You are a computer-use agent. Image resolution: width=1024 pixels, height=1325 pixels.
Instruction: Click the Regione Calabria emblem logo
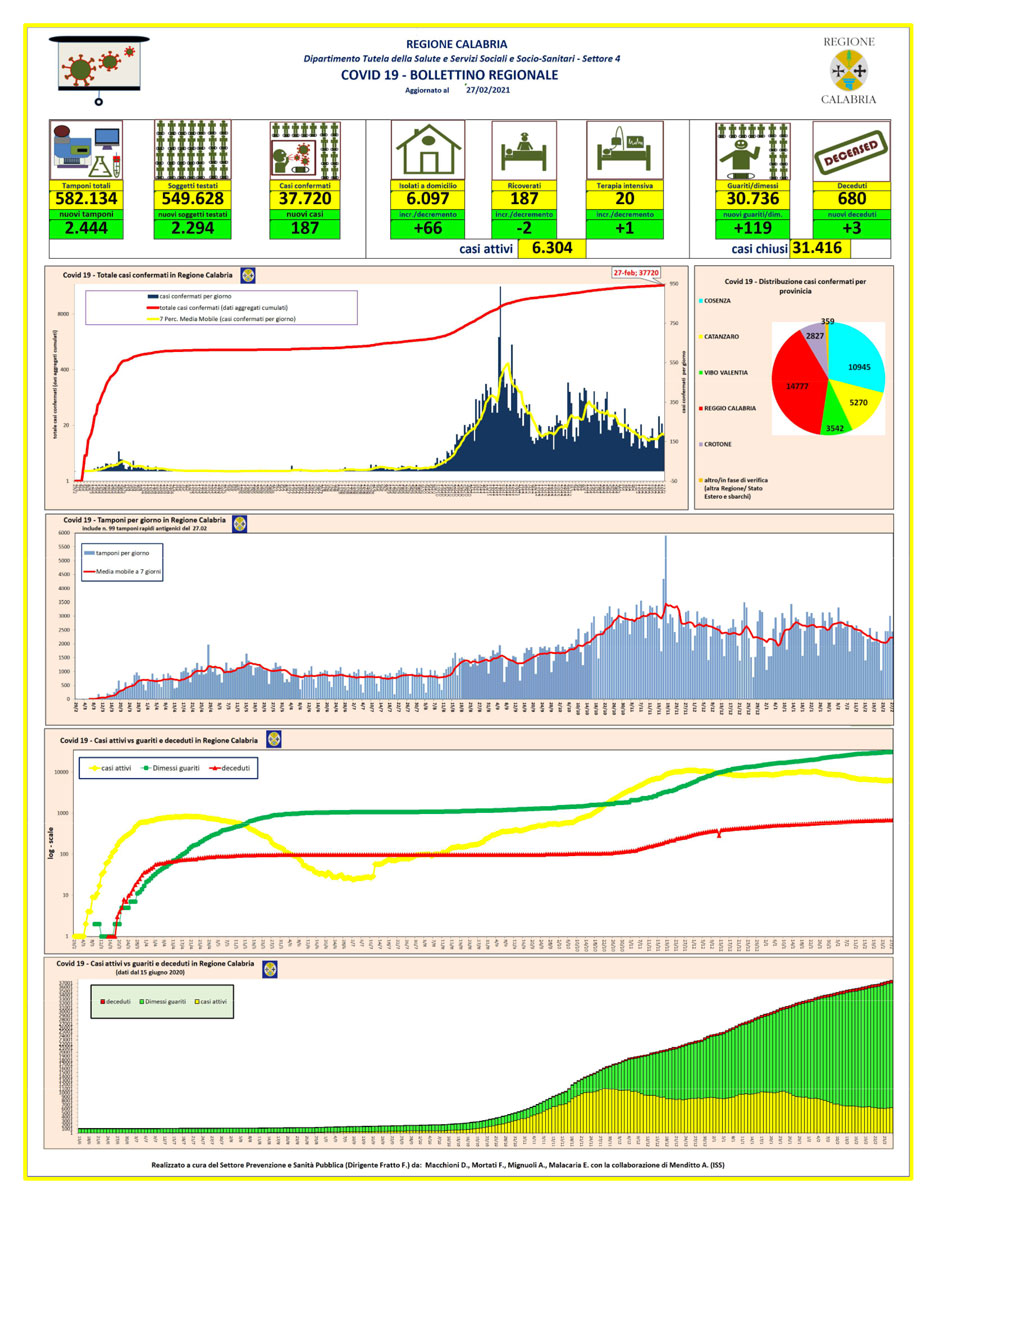tap(849, 71)
